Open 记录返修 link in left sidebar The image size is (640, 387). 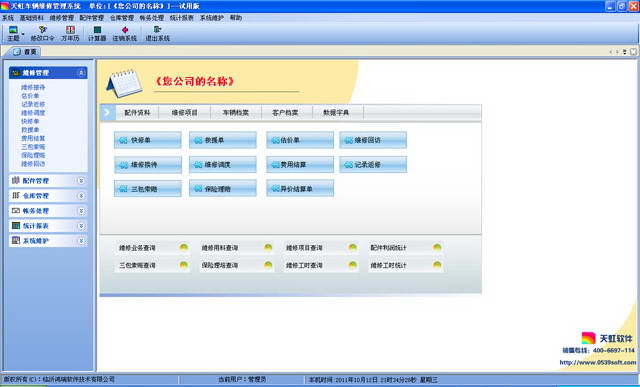[x=33, y=105]
